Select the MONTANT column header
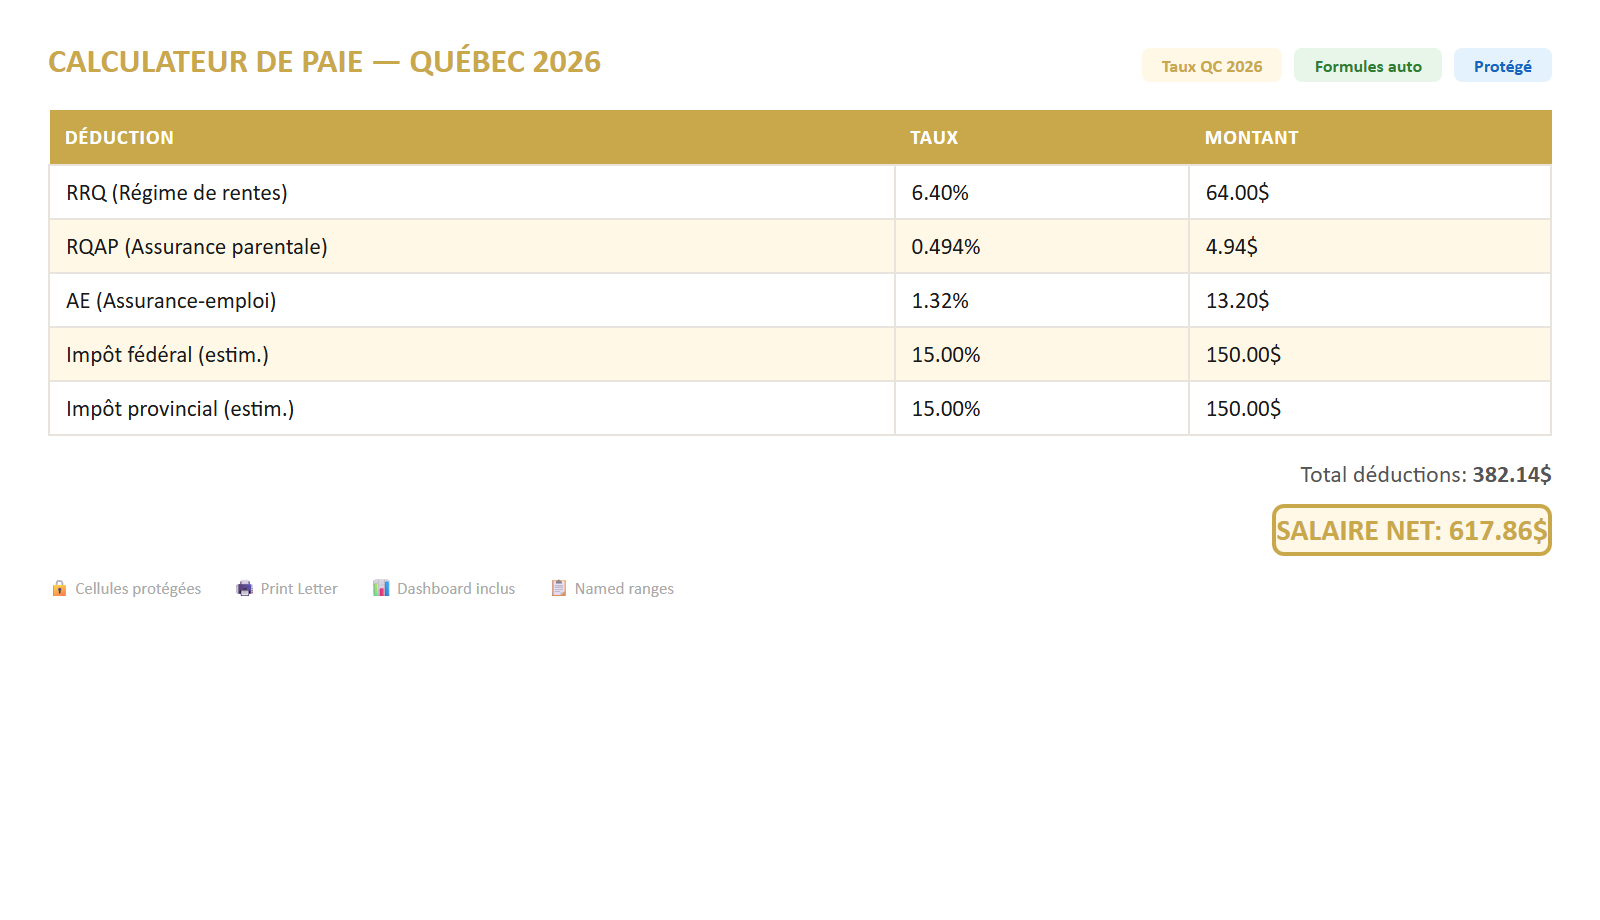The width and height of the screenshot is (1600, 920). point(1370,137)
